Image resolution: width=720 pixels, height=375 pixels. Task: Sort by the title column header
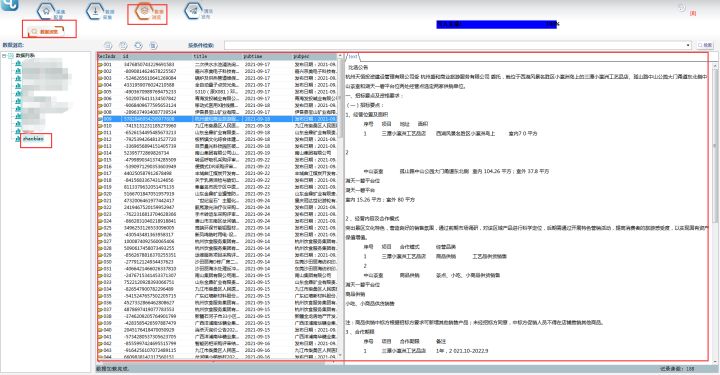pyautogui.click(x=217, y=56)
